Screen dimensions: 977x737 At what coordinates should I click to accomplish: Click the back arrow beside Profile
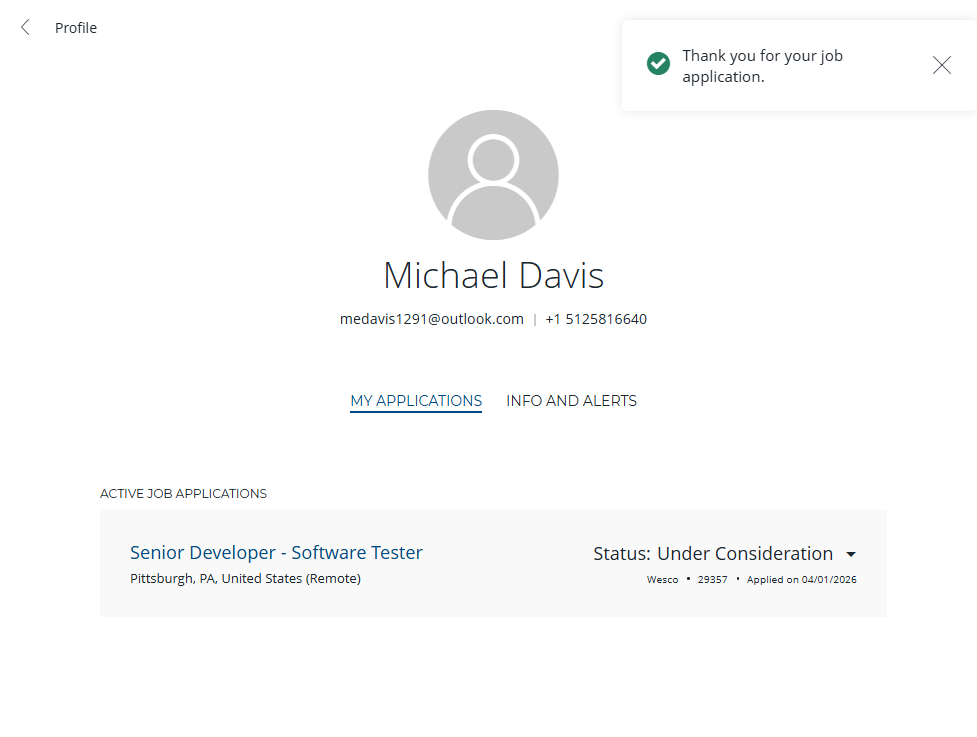pos(25,28)
